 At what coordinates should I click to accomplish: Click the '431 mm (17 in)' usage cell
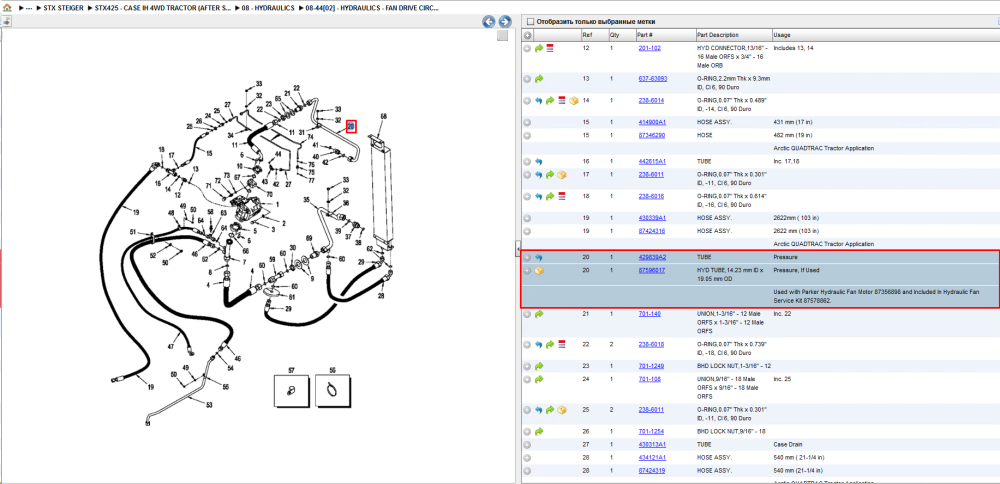coord(792,122)
